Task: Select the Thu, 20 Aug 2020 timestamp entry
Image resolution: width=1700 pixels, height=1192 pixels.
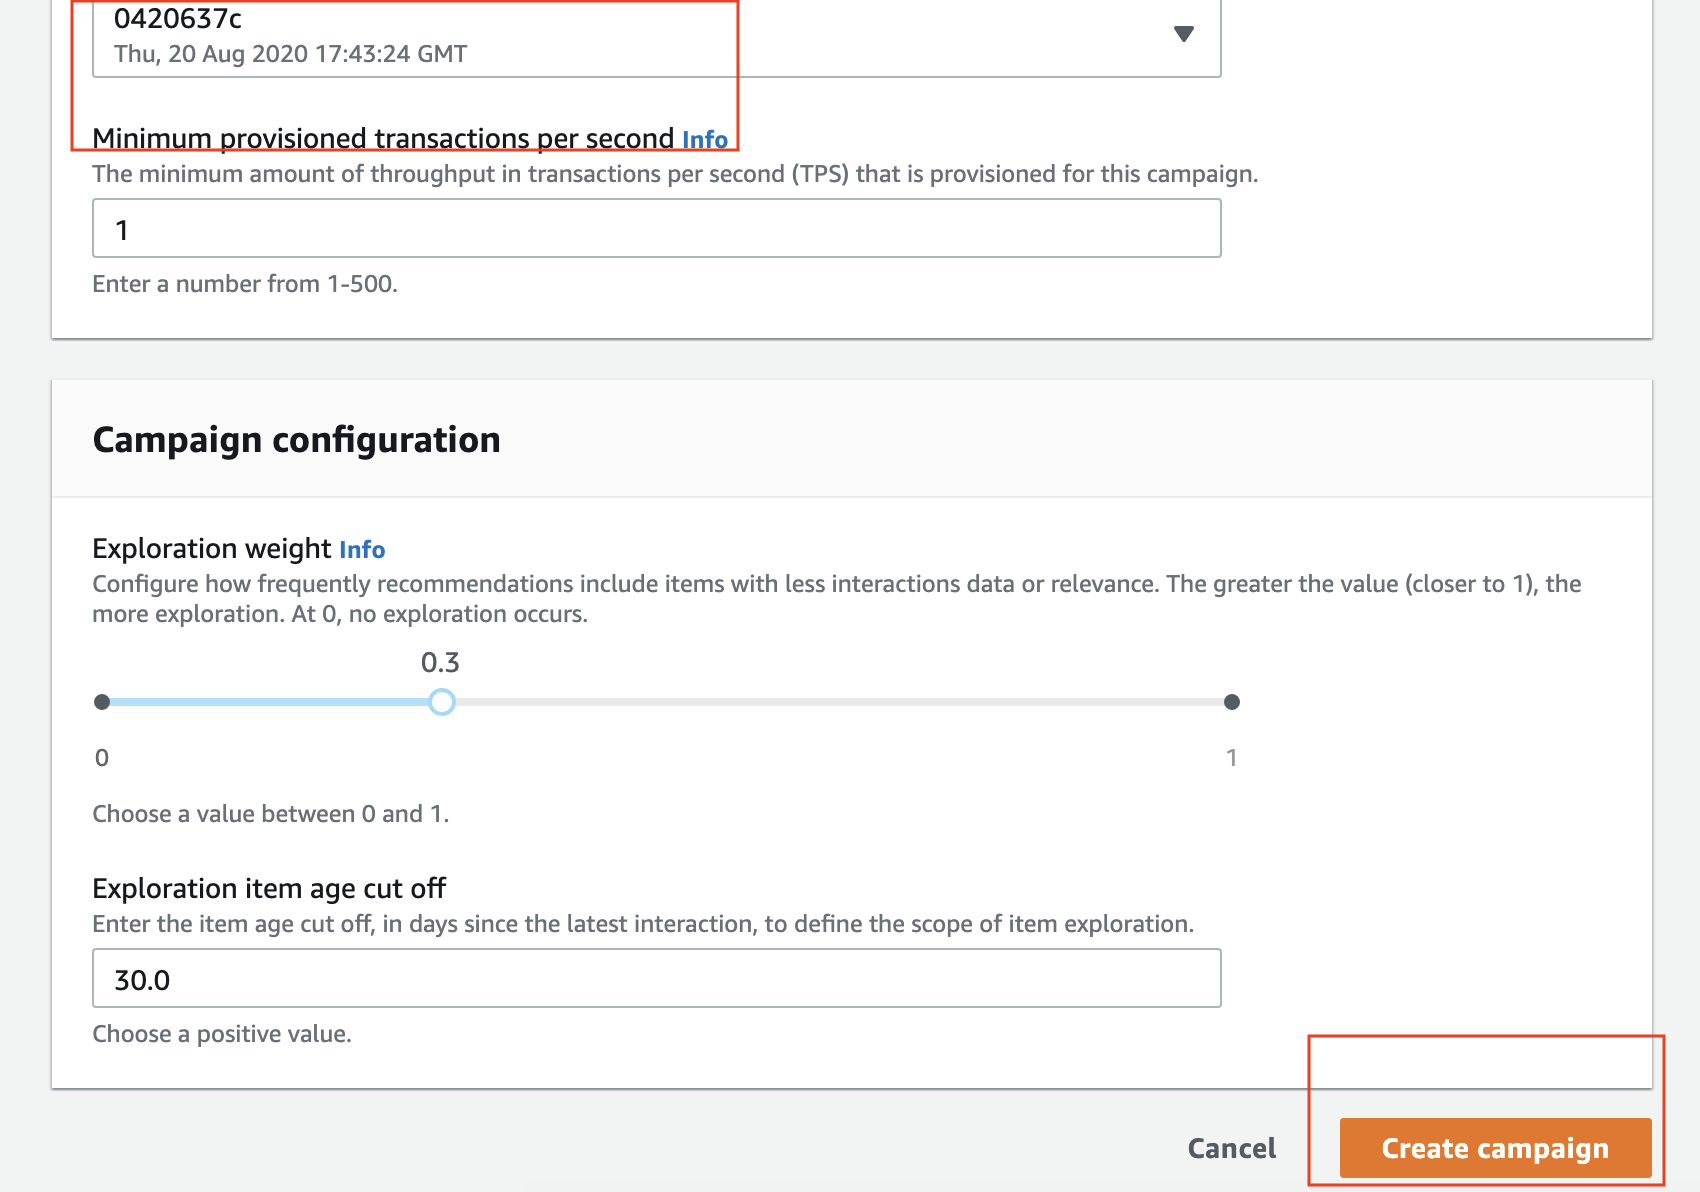Action: (x=290, y=54)
